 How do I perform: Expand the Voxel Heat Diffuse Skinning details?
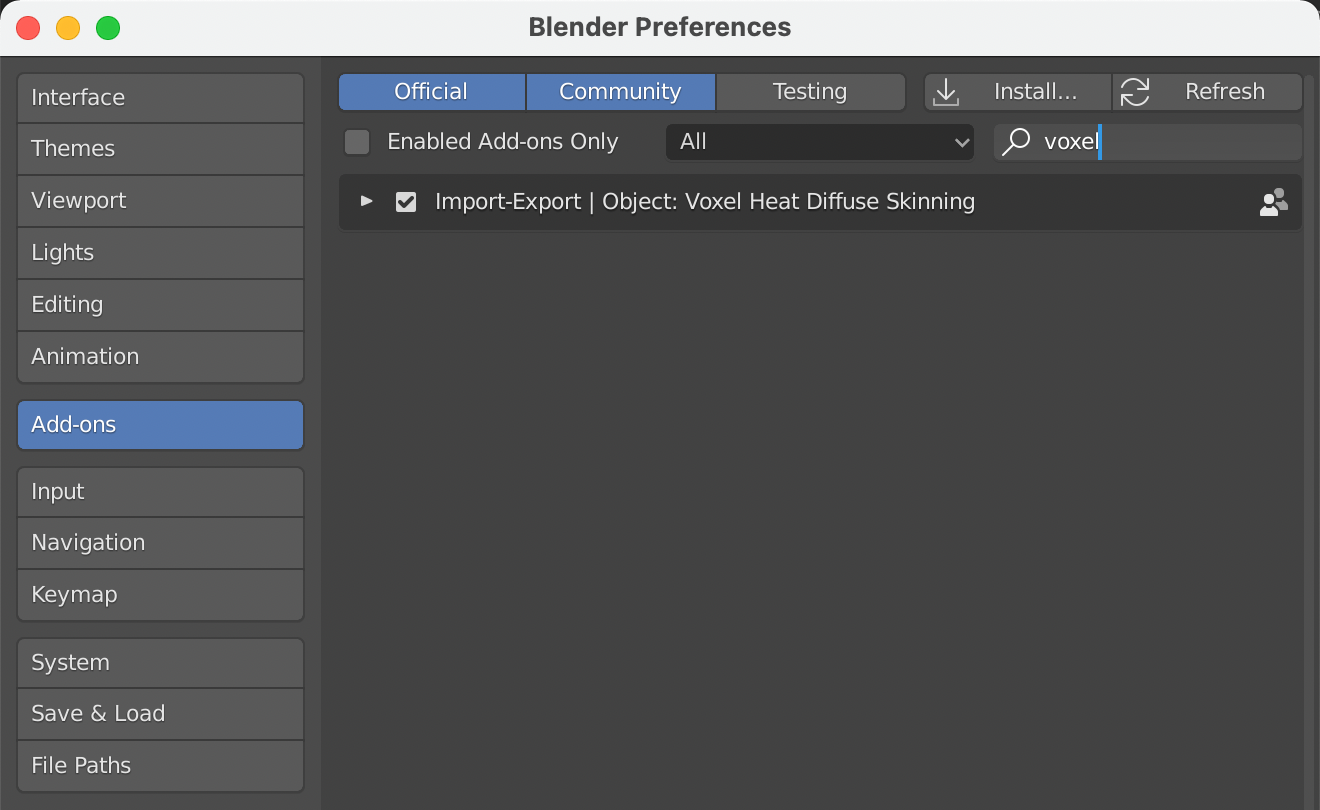[x=366, y=201]
